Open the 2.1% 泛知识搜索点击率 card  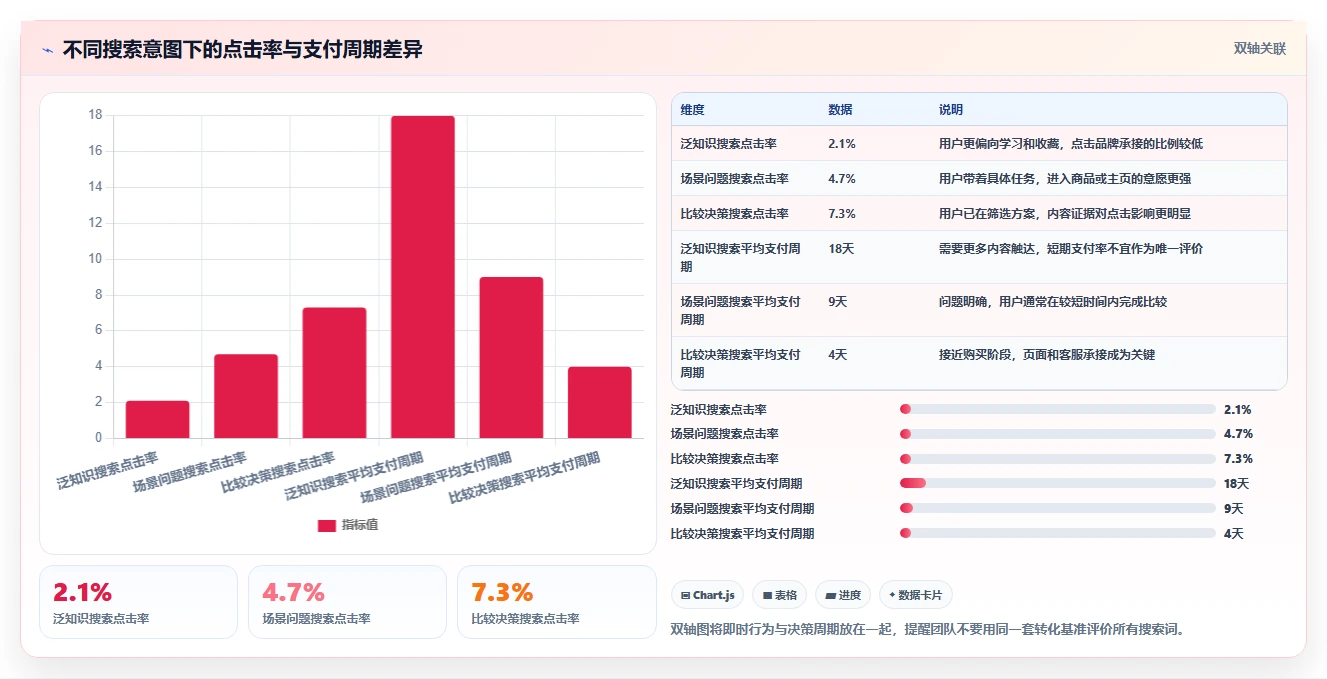138,602
